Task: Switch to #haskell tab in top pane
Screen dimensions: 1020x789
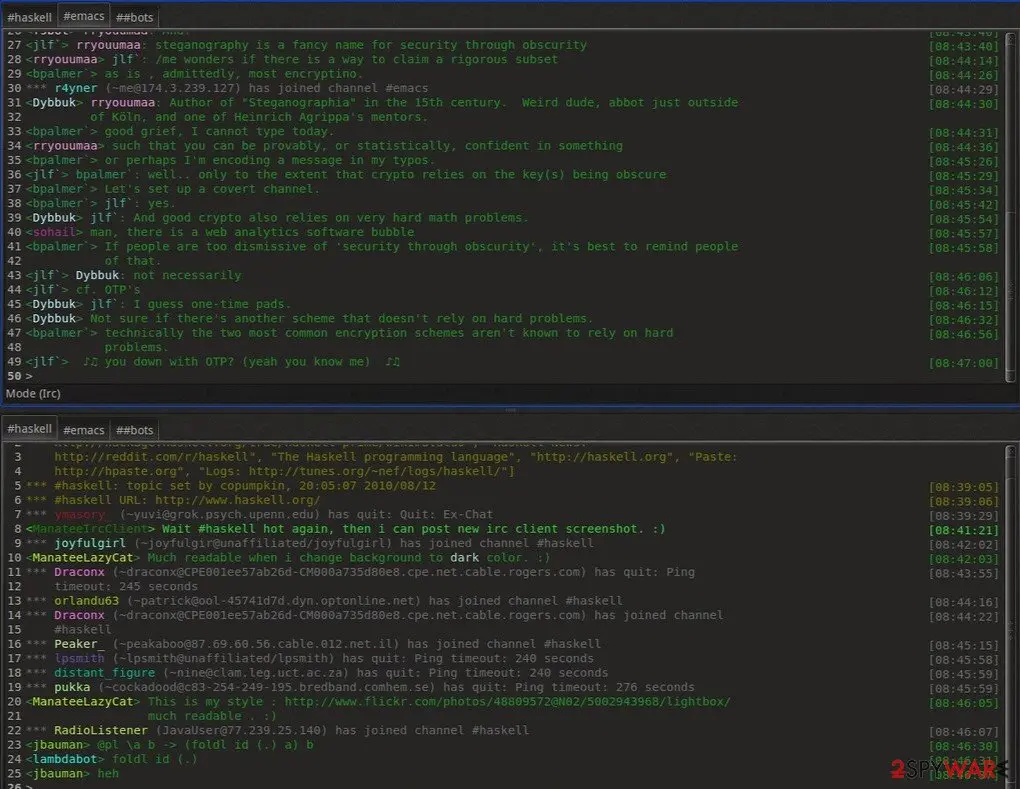Action: click(x=29, y=18)
